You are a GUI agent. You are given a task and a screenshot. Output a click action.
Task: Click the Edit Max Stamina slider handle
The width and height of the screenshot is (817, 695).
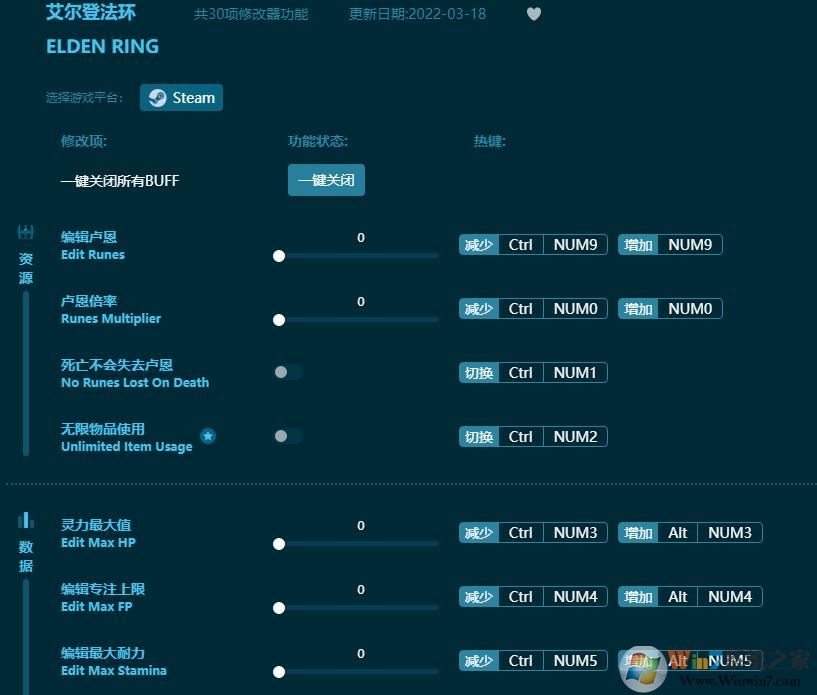coord(279,672)
